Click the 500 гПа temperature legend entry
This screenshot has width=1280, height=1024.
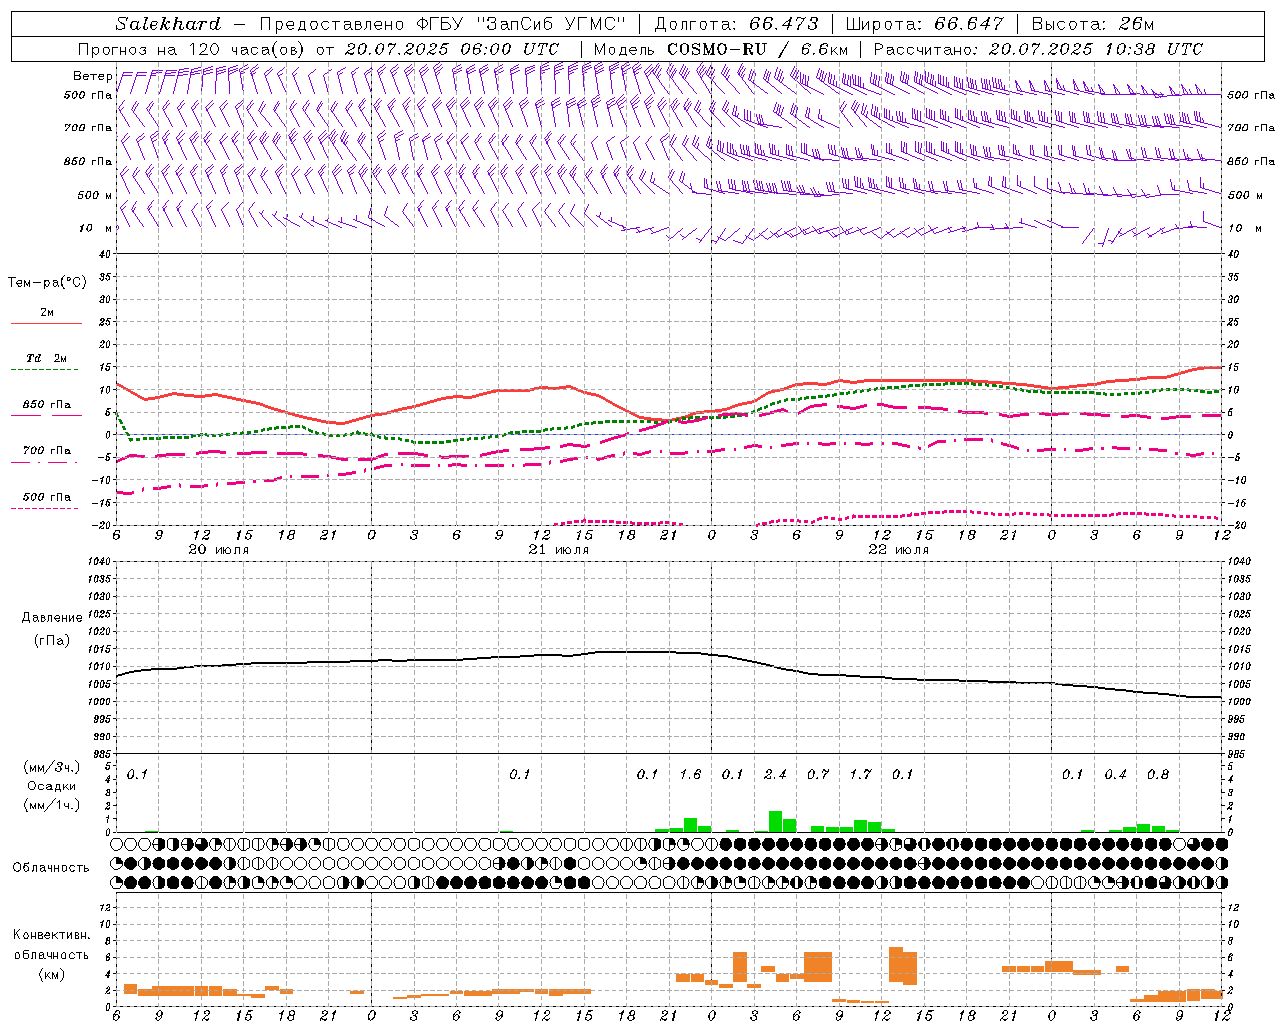point(47,497)
